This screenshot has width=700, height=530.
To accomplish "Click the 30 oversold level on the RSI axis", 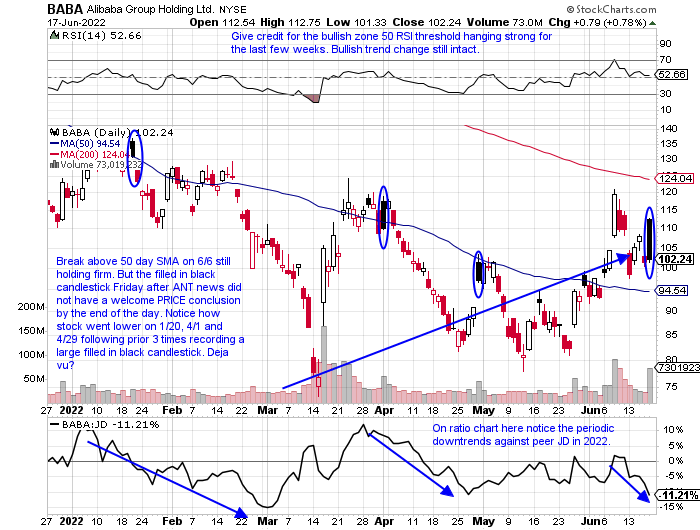I will click(665, 93).
